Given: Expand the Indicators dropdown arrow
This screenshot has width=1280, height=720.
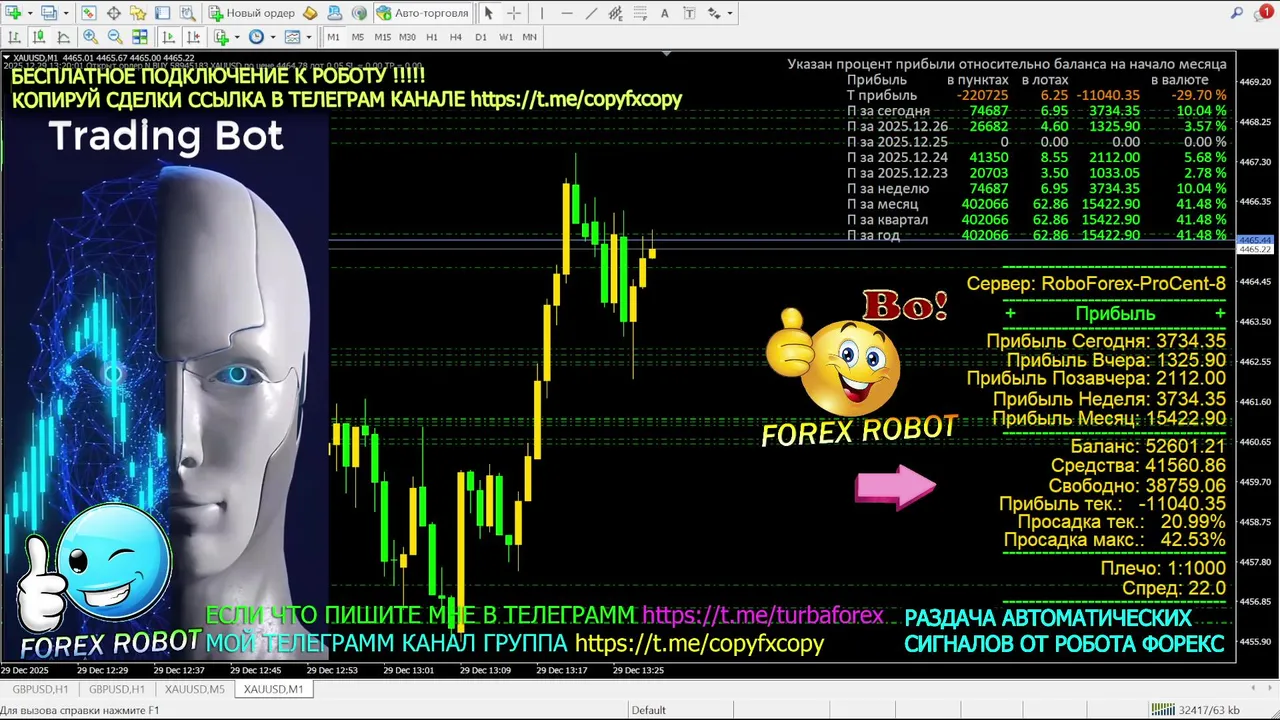Looking at the screenshot, I should coord(237,37).
